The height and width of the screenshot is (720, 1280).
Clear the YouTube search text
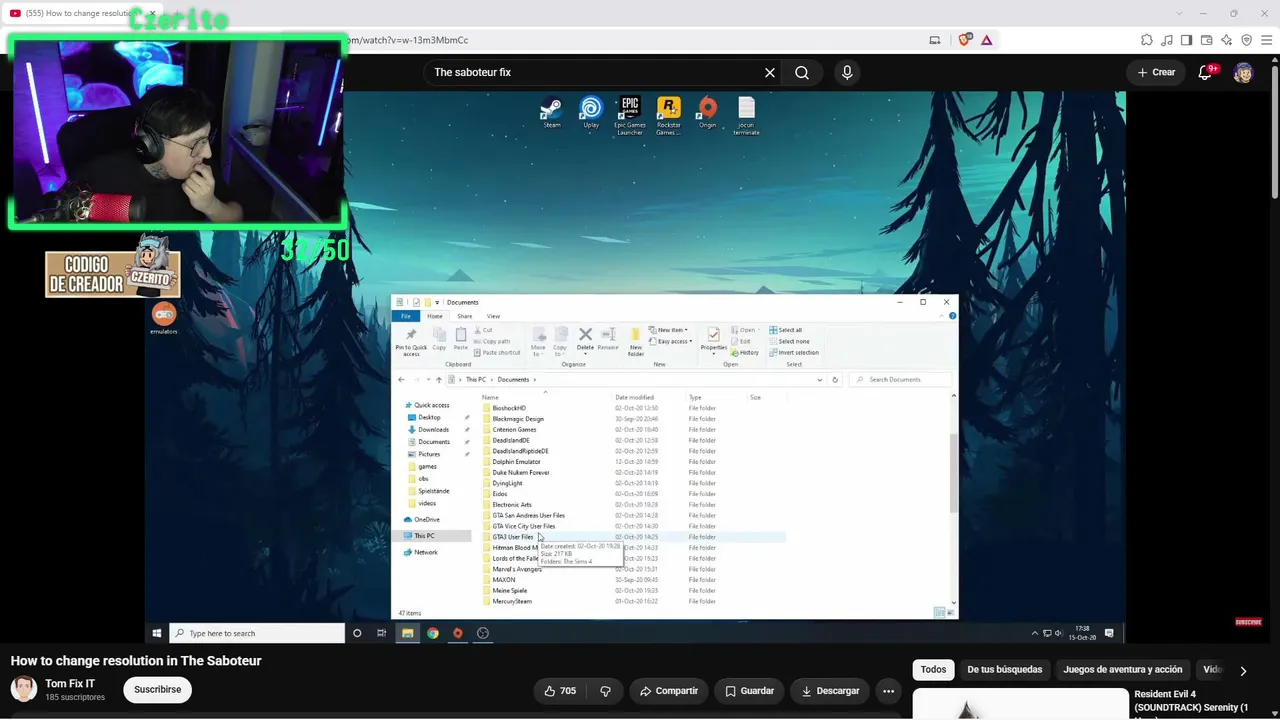click(x=770, y=72)
